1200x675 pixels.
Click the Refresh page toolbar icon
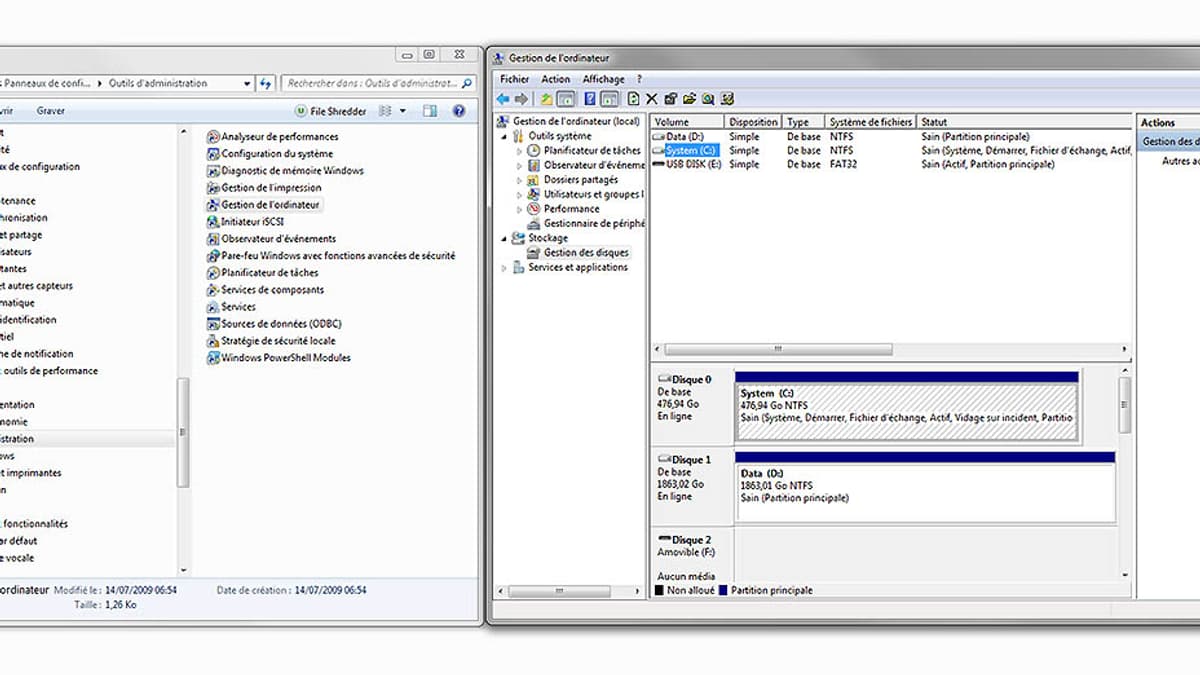point(634,99)
